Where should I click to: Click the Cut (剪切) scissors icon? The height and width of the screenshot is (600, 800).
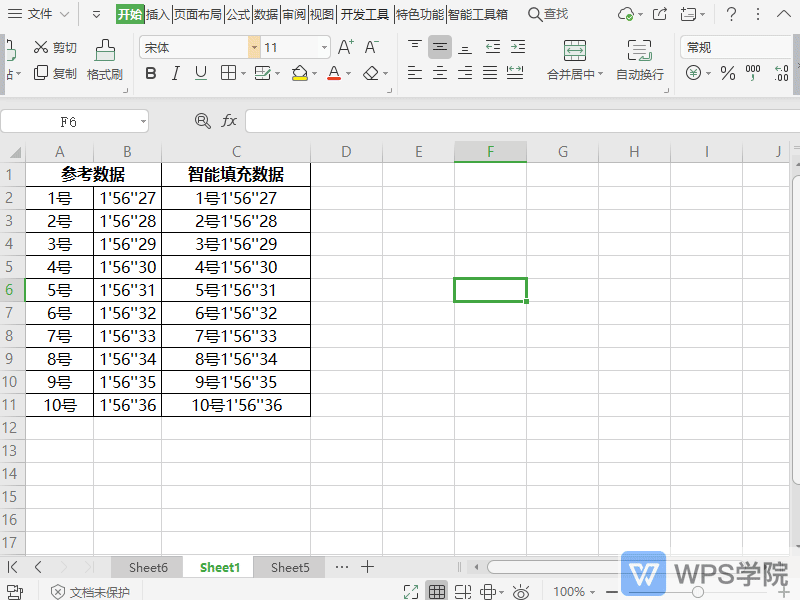tap(41, 47)
